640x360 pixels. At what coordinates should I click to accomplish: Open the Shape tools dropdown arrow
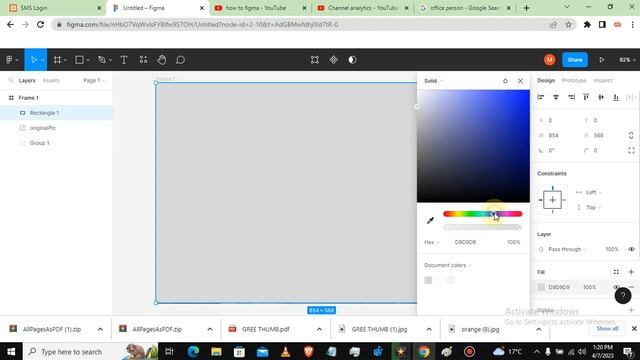tap(88, 60)
